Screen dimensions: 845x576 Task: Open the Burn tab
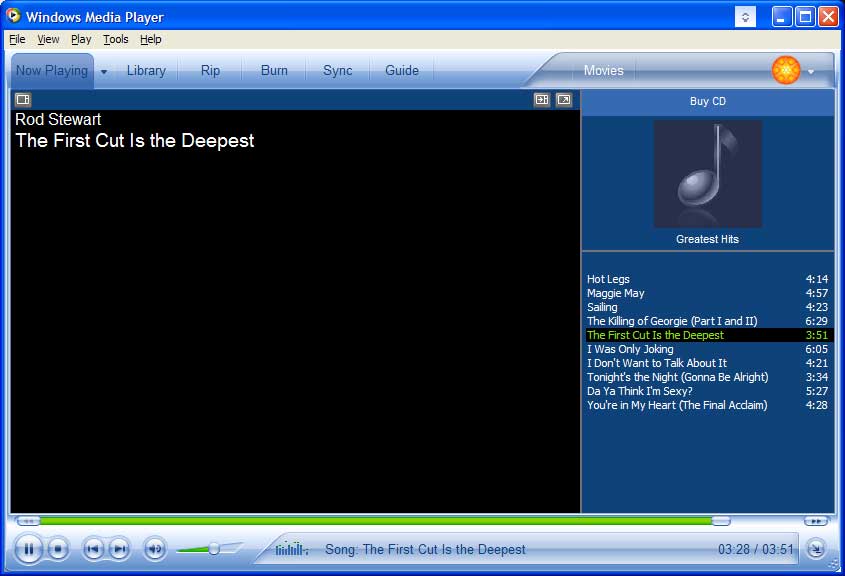[274, 71]
